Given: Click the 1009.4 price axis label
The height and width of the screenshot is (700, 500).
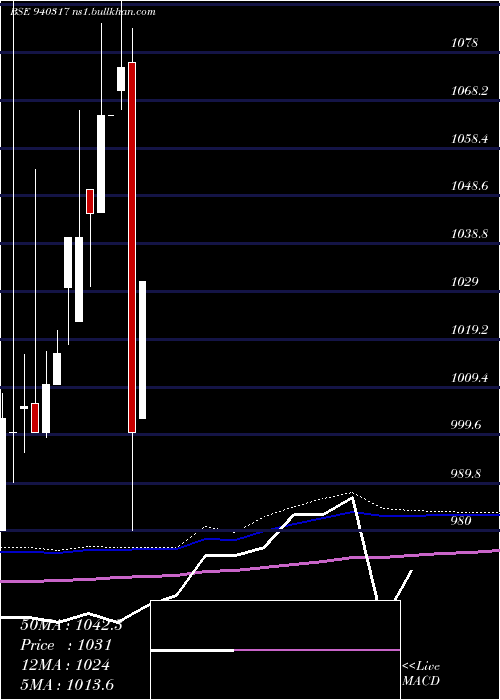Looking at the screenshot, I should (x=469, y=378).
